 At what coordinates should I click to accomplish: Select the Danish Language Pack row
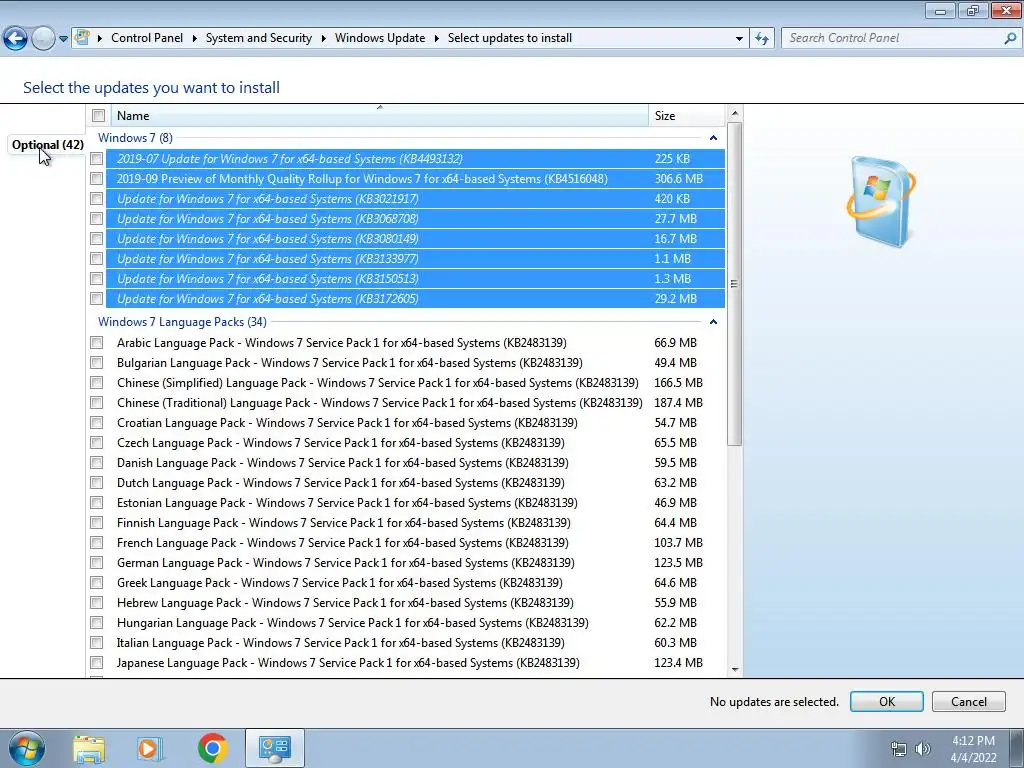tap(415, 462)
